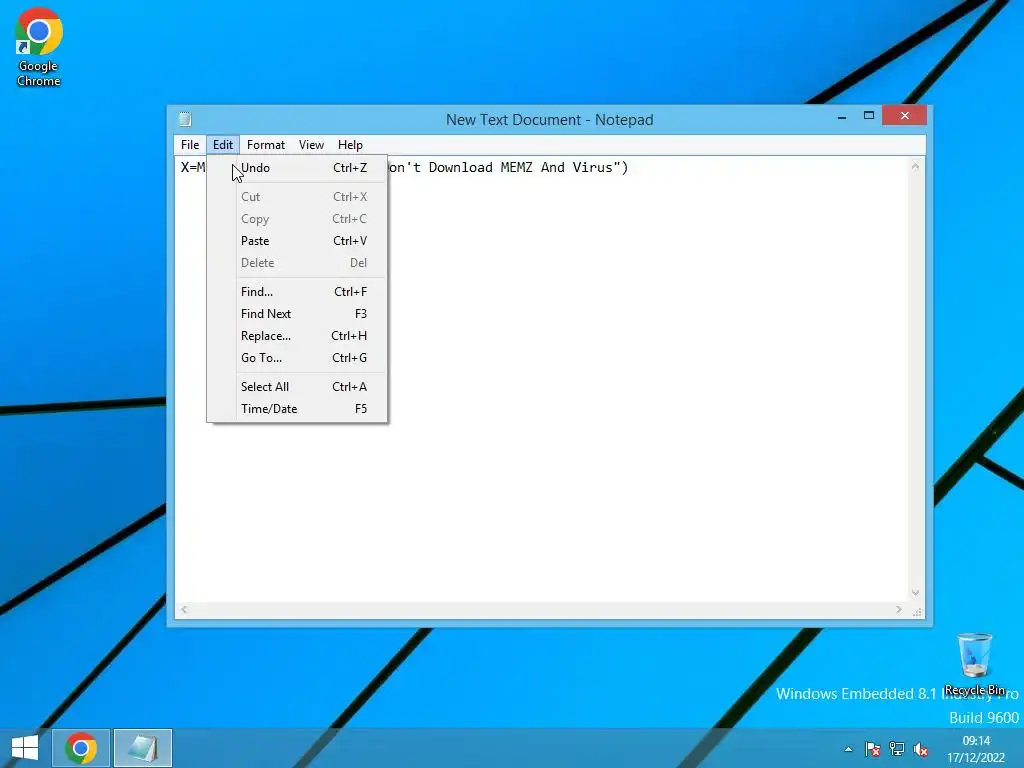Show hidden tray icons arrow
This screenshot has width=1024, height=768.
click(848, 749)
